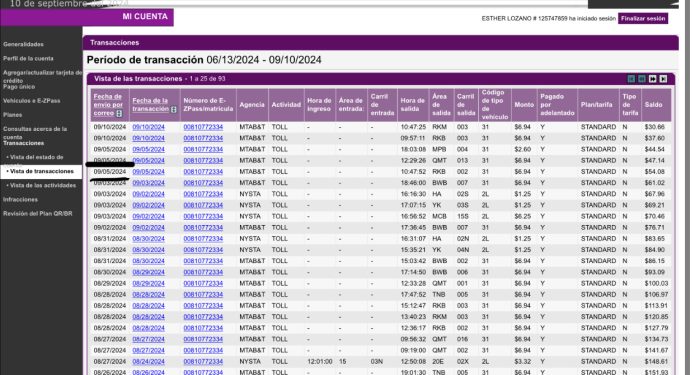This screenshot has width=695, height=375.
Task: Click the MPB exit area cell
Action: (439, 149)
